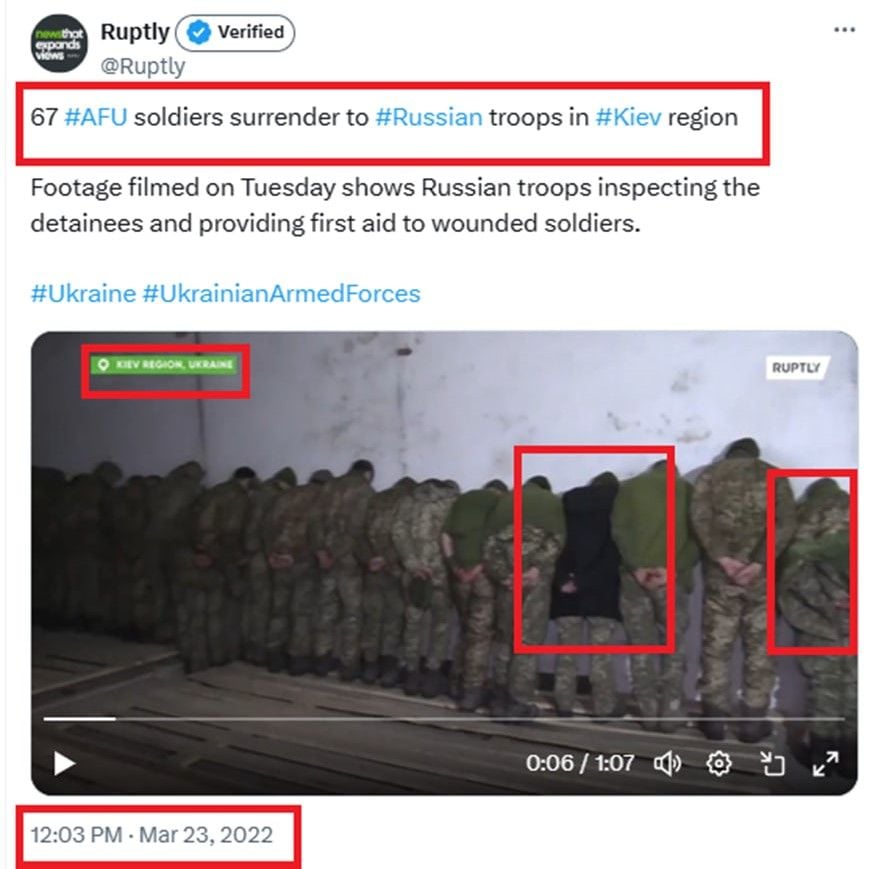Open the #UkrainianArmedForces hashtag
This screenshot has height=869, width=881.
(x=281, y=294)
